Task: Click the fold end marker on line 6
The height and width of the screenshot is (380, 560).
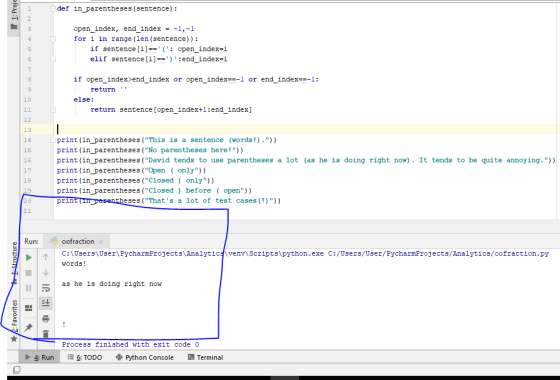Action: 53,59
